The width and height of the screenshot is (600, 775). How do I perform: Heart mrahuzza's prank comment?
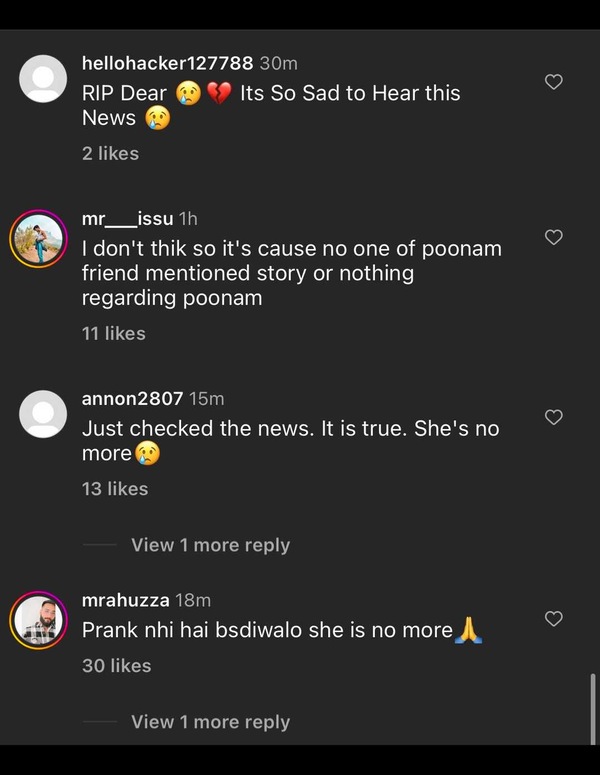click(553, 619)
